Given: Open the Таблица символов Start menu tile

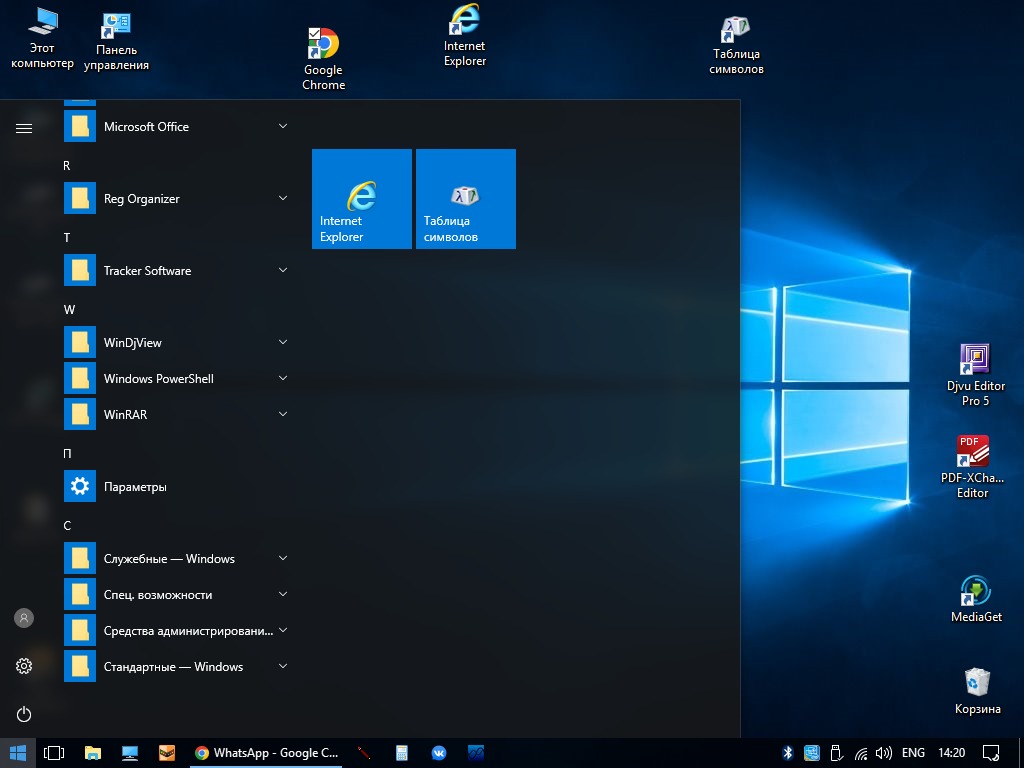Looking at the screenshot, I should (x=466, y=199).
